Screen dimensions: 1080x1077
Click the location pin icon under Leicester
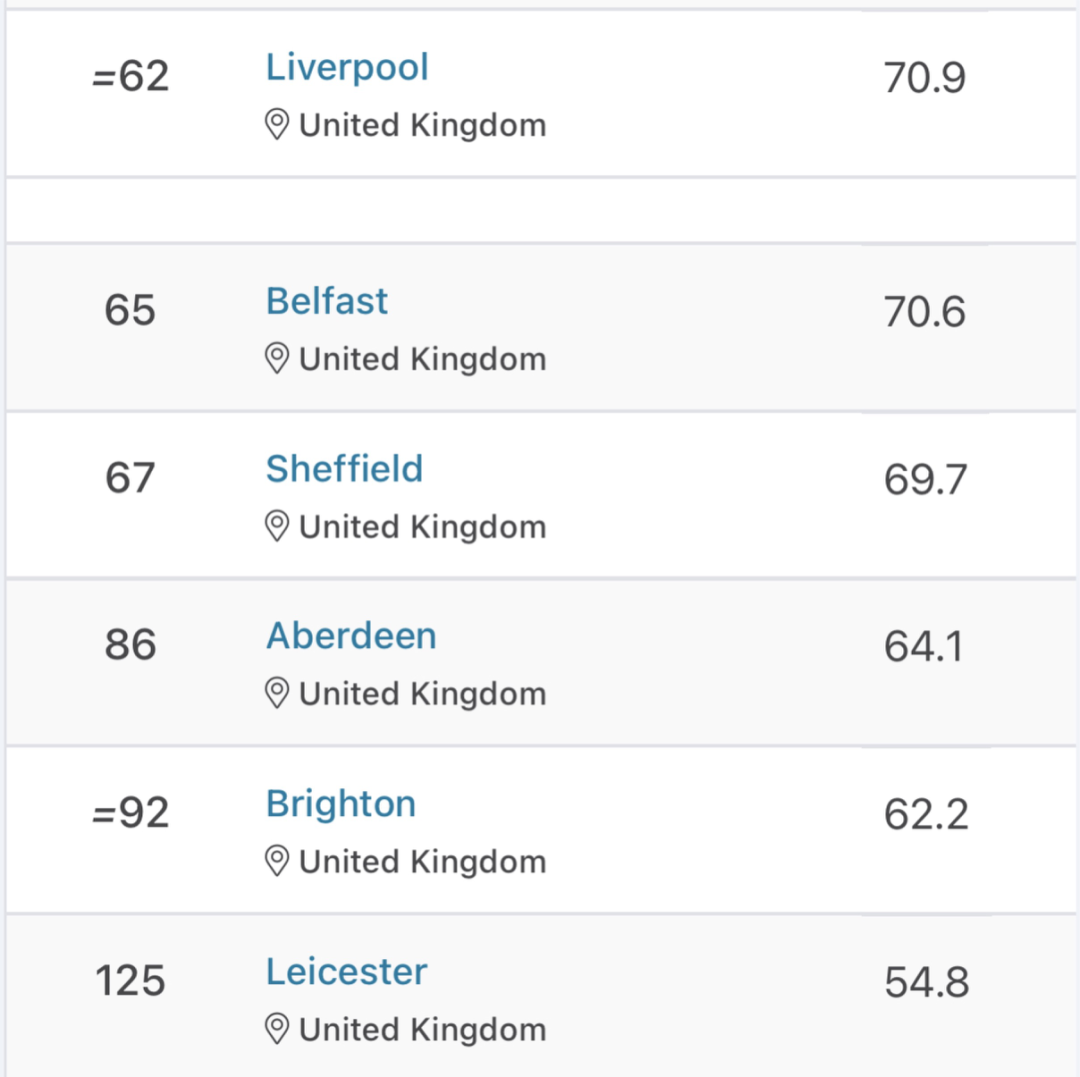(277, 1029)
